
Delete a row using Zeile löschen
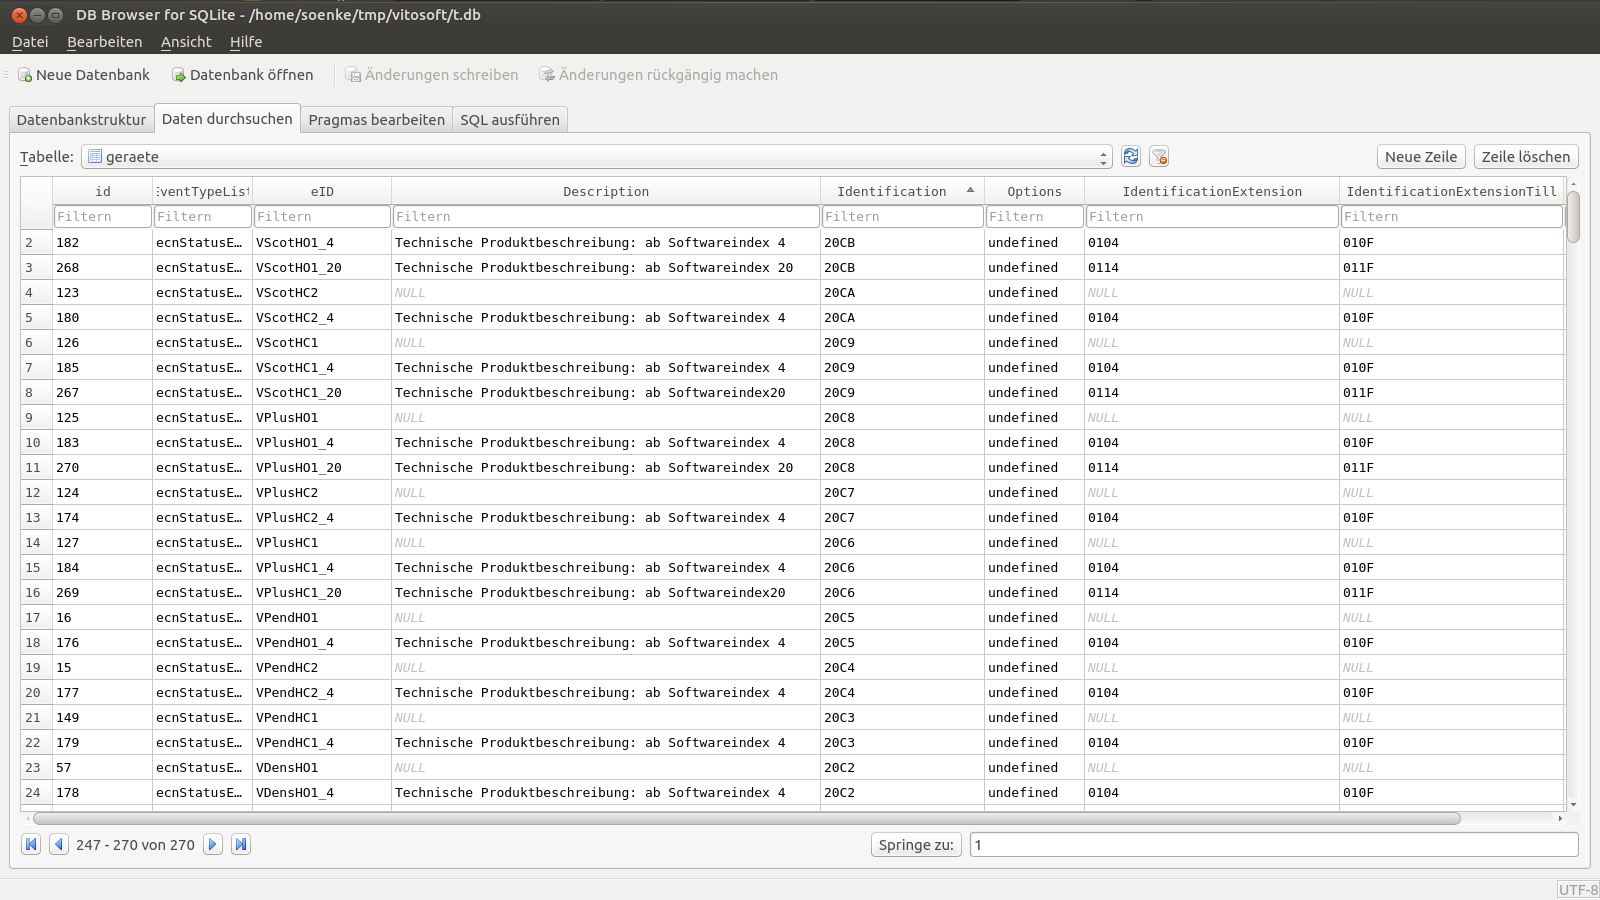1524,156
